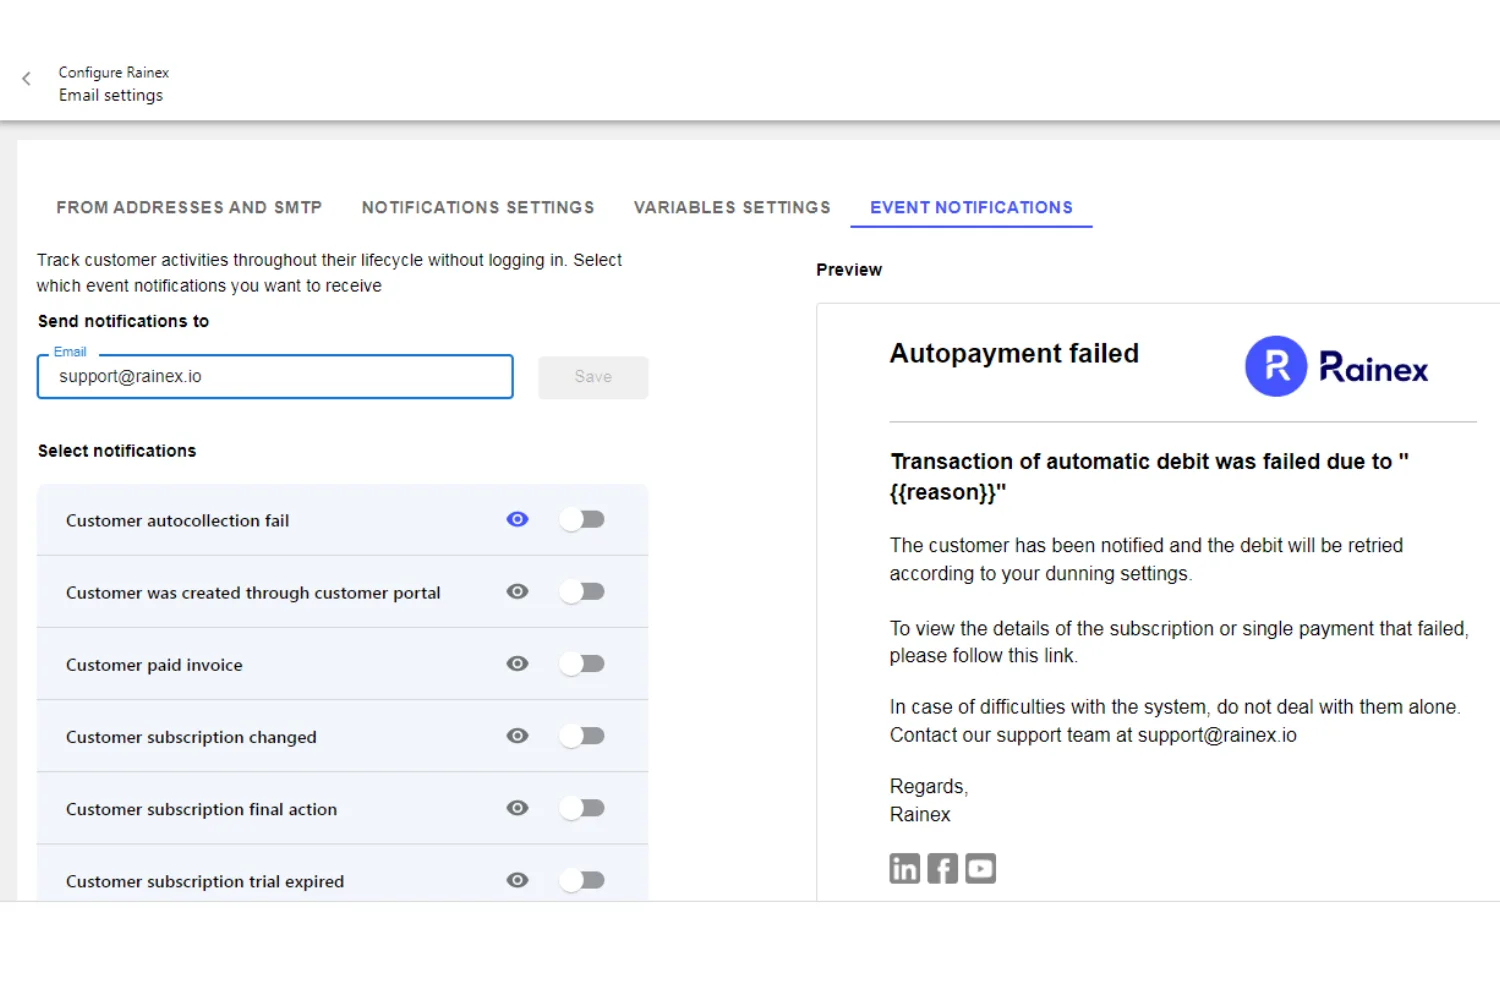Select Event Notifications tab
1500x1000 pixels.
click(971, 207)
